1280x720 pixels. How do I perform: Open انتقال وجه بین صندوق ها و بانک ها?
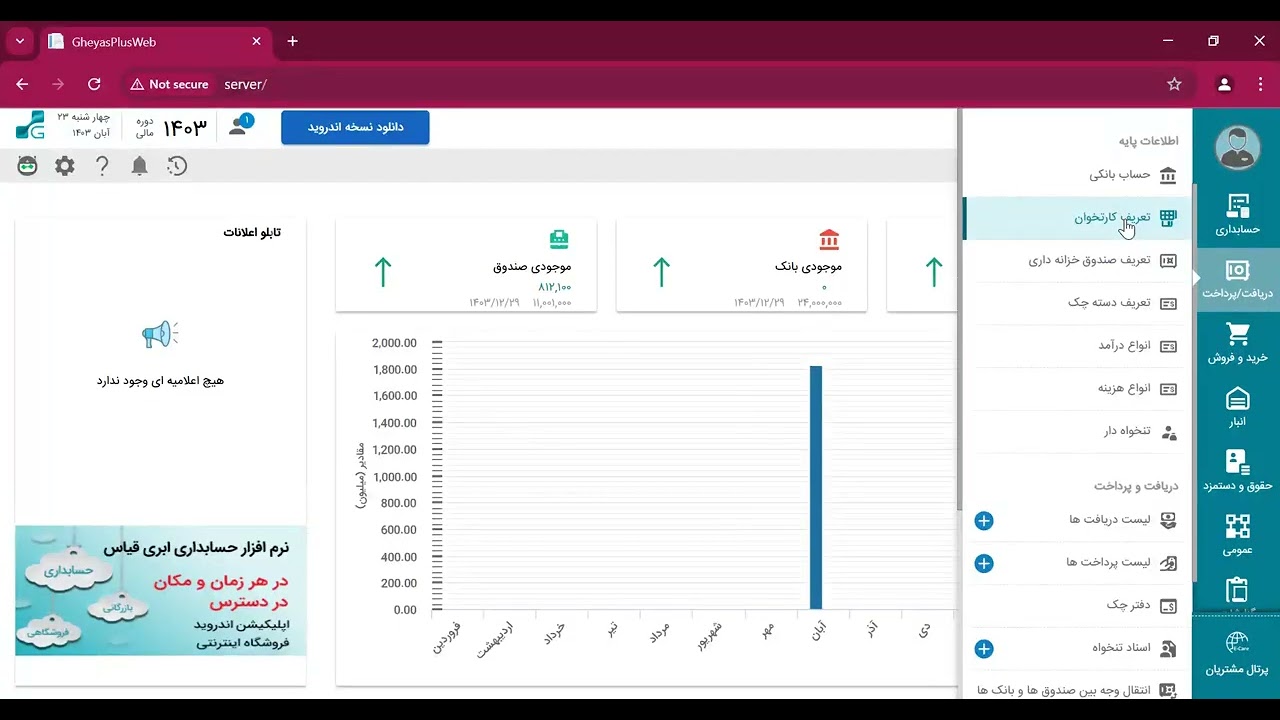point(1076,690)
